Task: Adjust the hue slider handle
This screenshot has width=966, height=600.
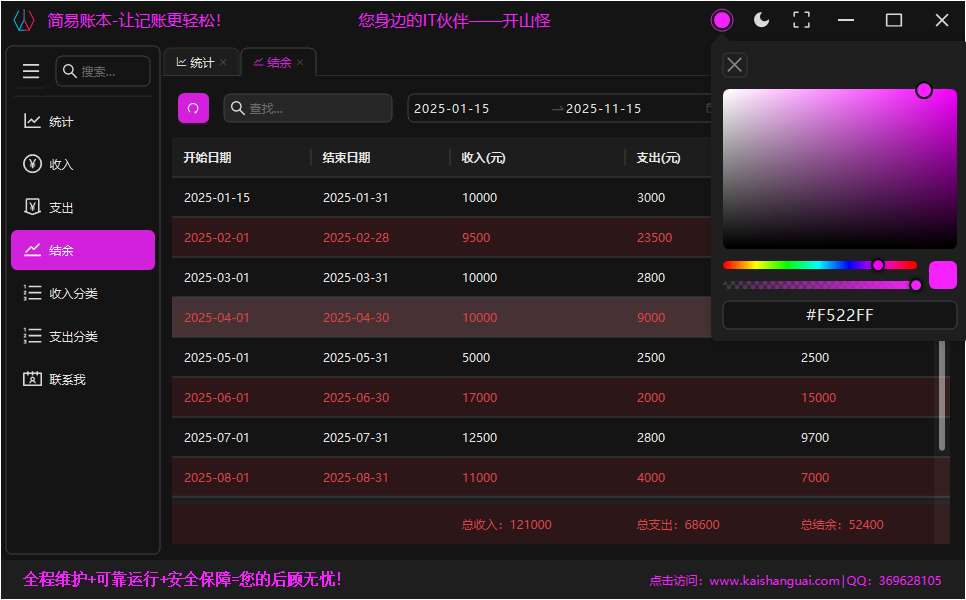Action: [878, 266]
